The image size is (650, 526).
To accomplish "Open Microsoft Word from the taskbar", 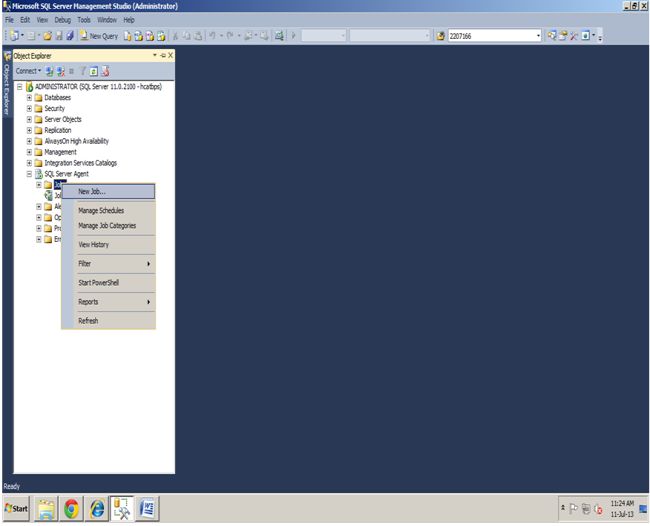I will [x=147, y=509].
